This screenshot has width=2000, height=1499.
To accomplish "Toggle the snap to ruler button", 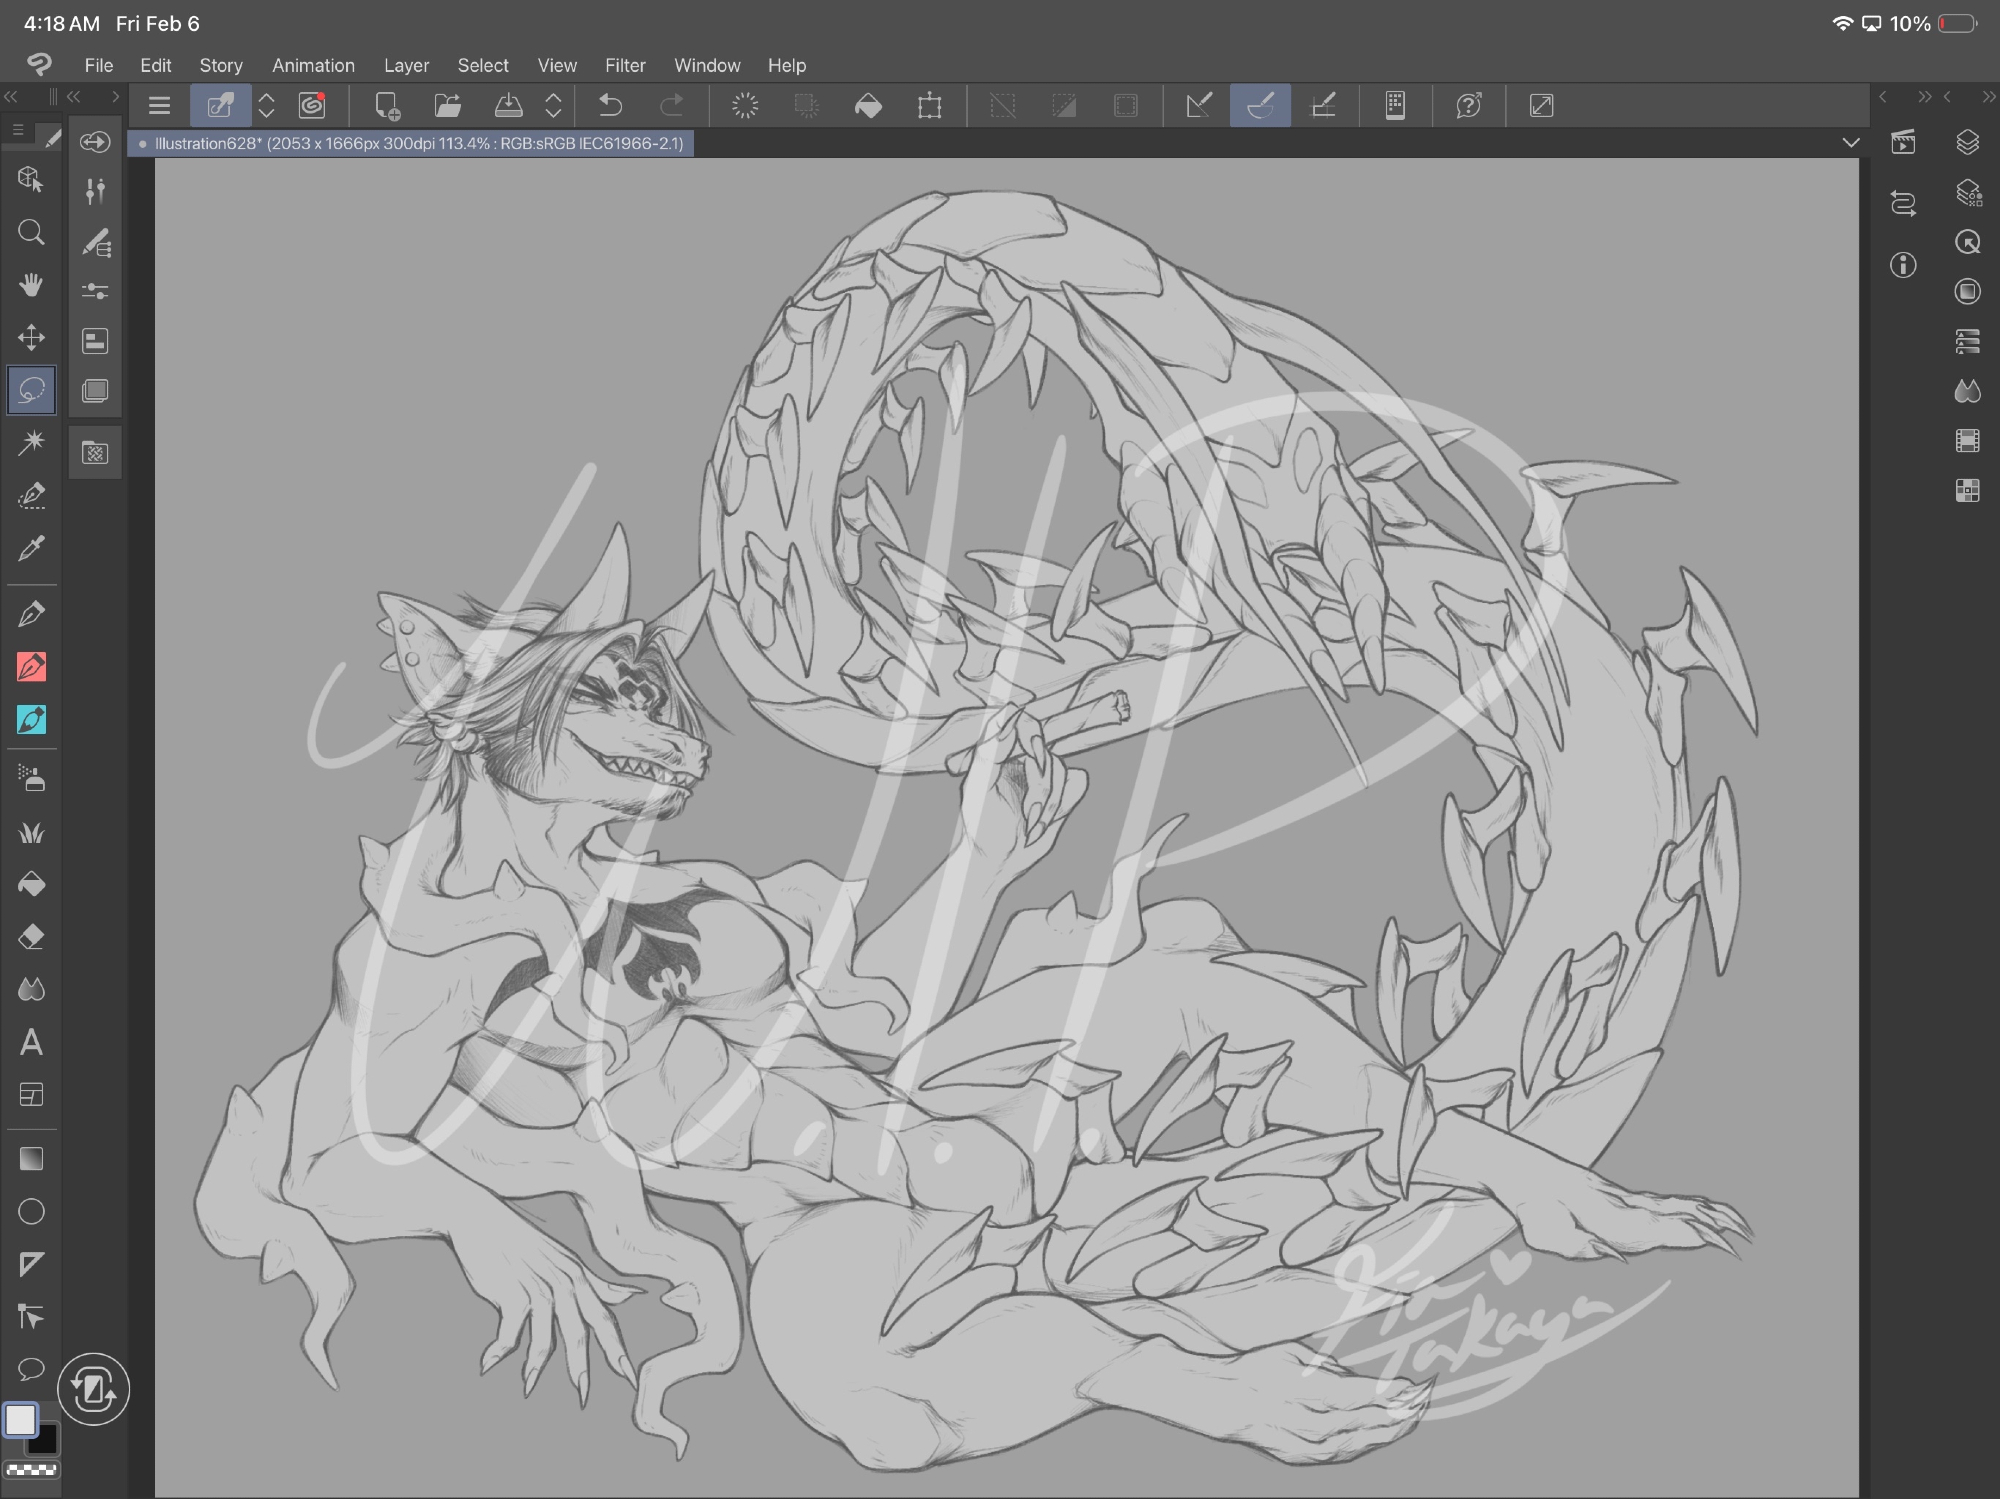I will pos(1198,106).
